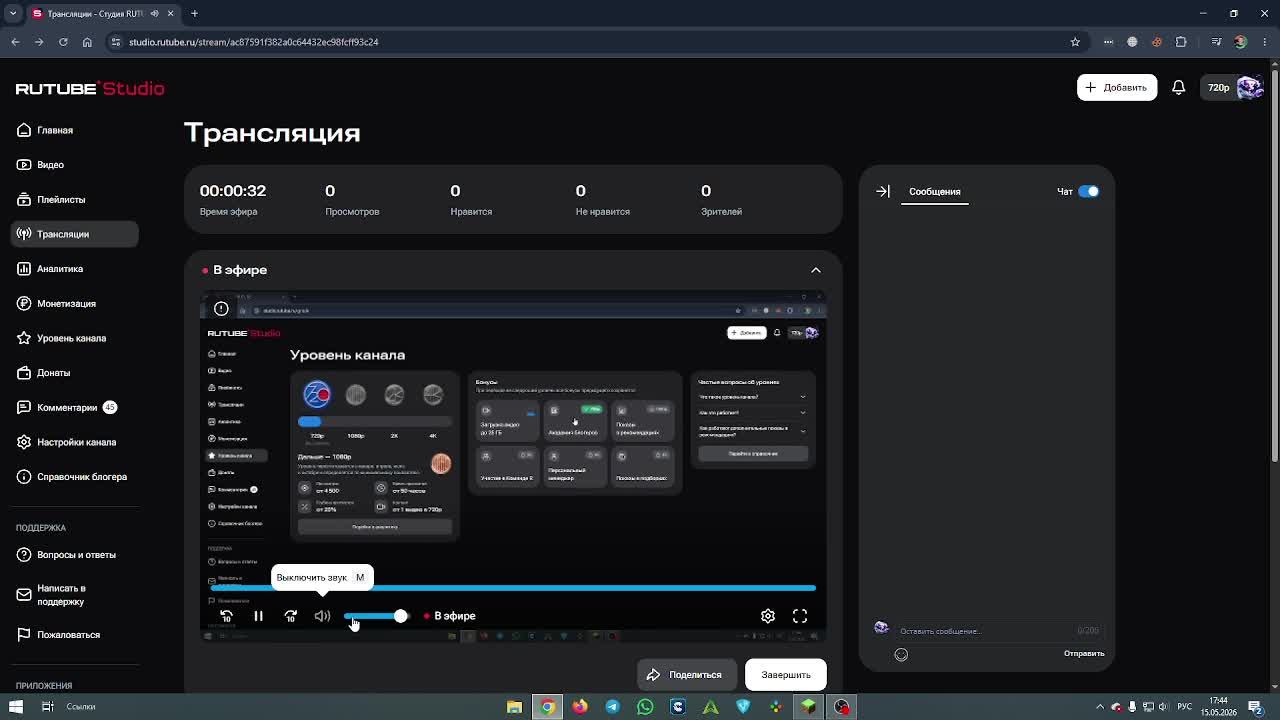The width and height of the screenshot is (1280, 720).
Task: Switch to the Сообщения tab
Action: [x=934, y=191]
